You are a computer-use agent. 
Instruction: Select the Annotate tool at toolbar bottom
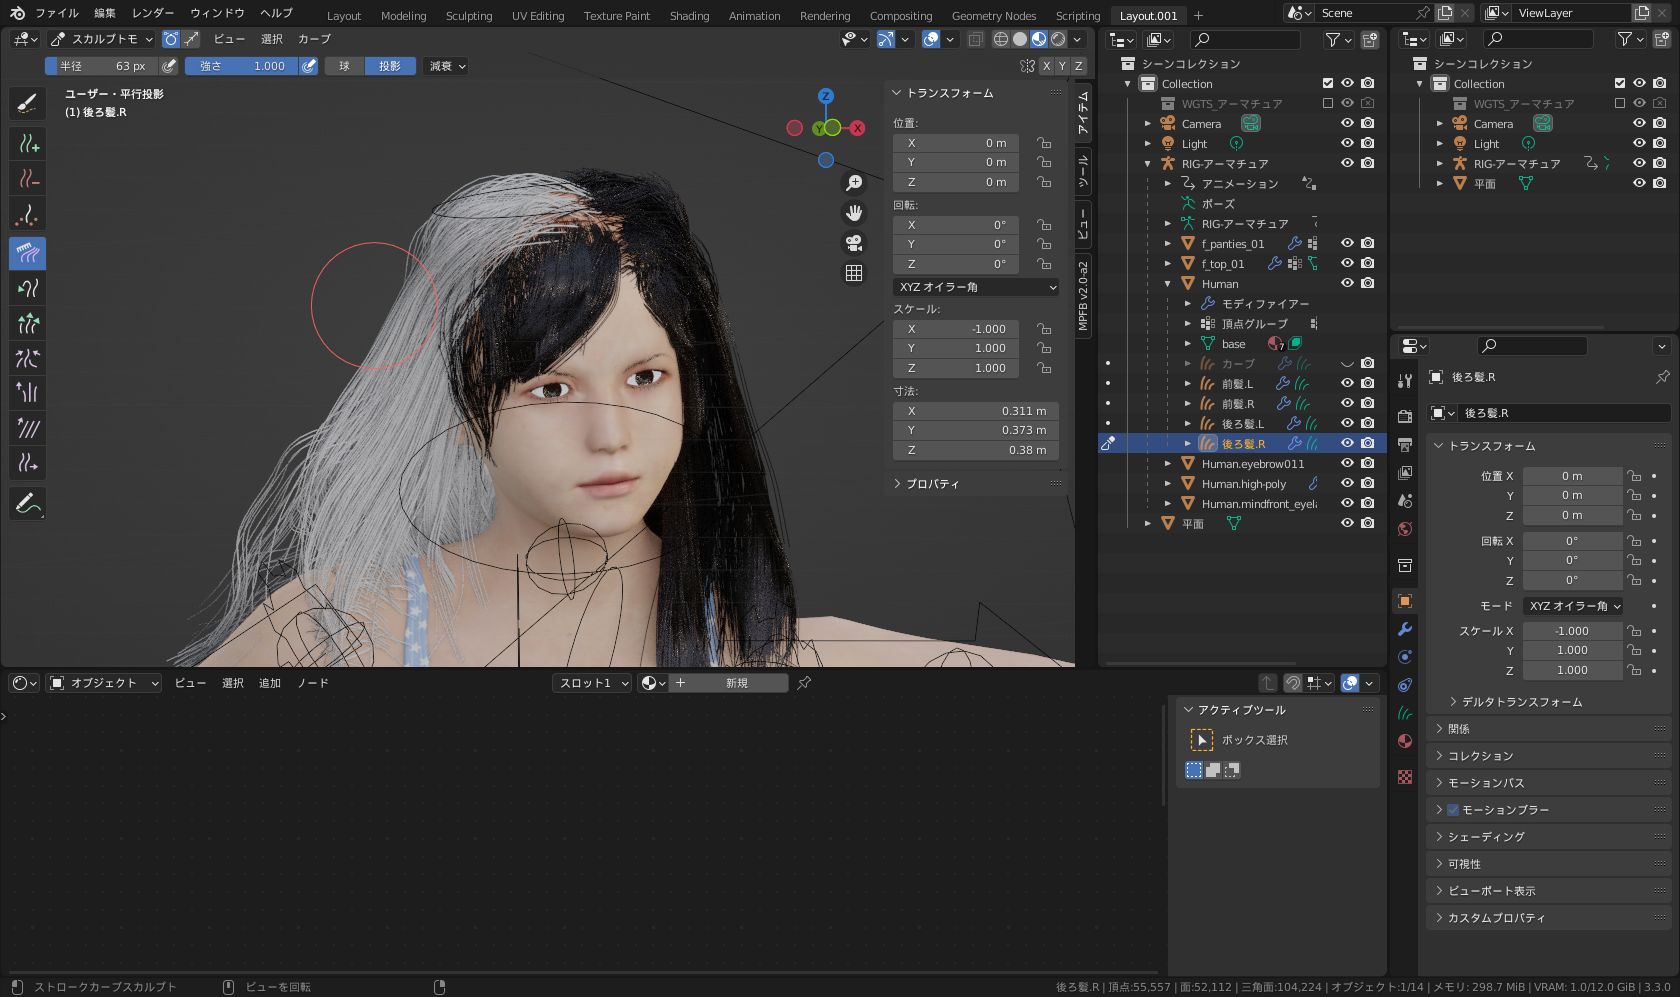click(27, 503)
